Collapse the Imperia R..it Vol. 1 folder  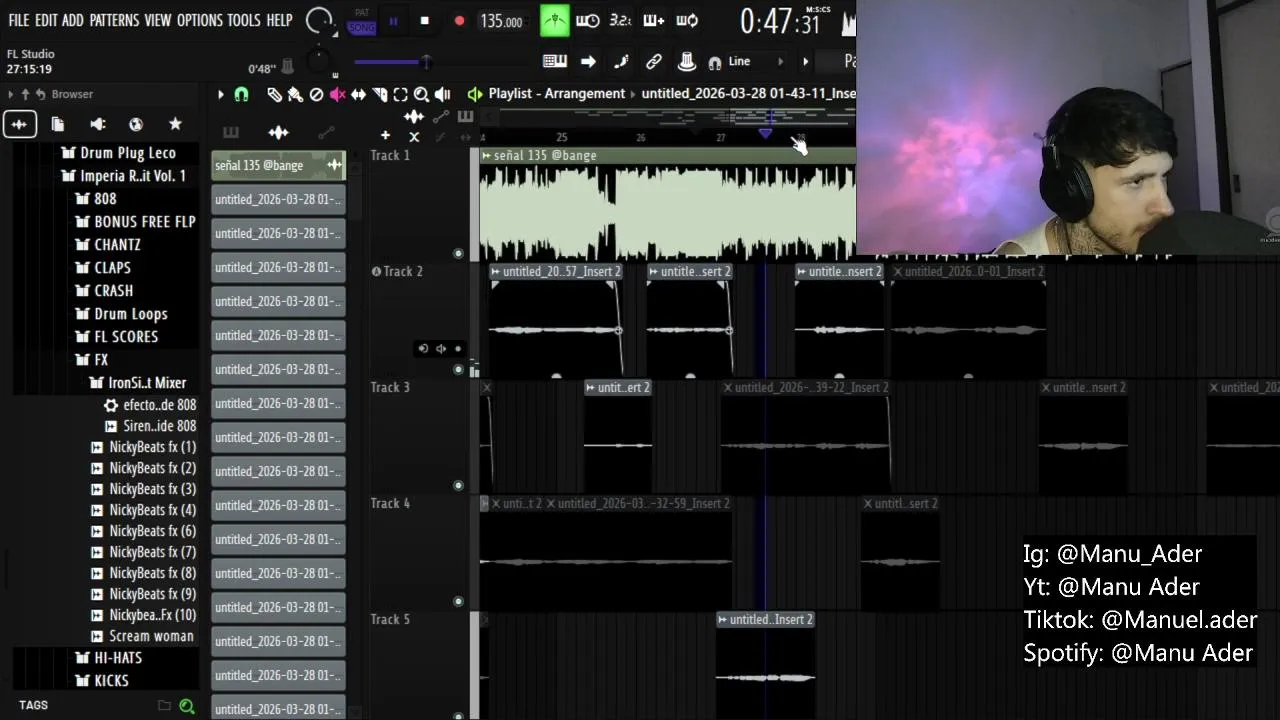click(x=124, y=176)
